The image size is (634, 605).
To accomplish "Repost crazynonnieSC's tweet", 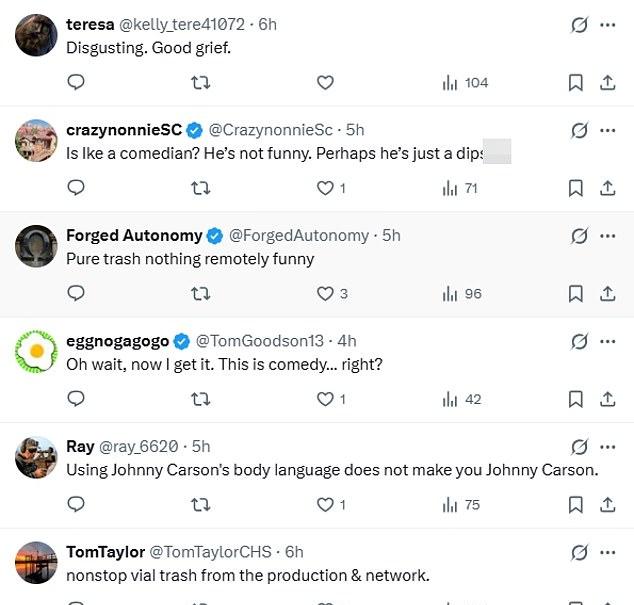I will [200, 188].
